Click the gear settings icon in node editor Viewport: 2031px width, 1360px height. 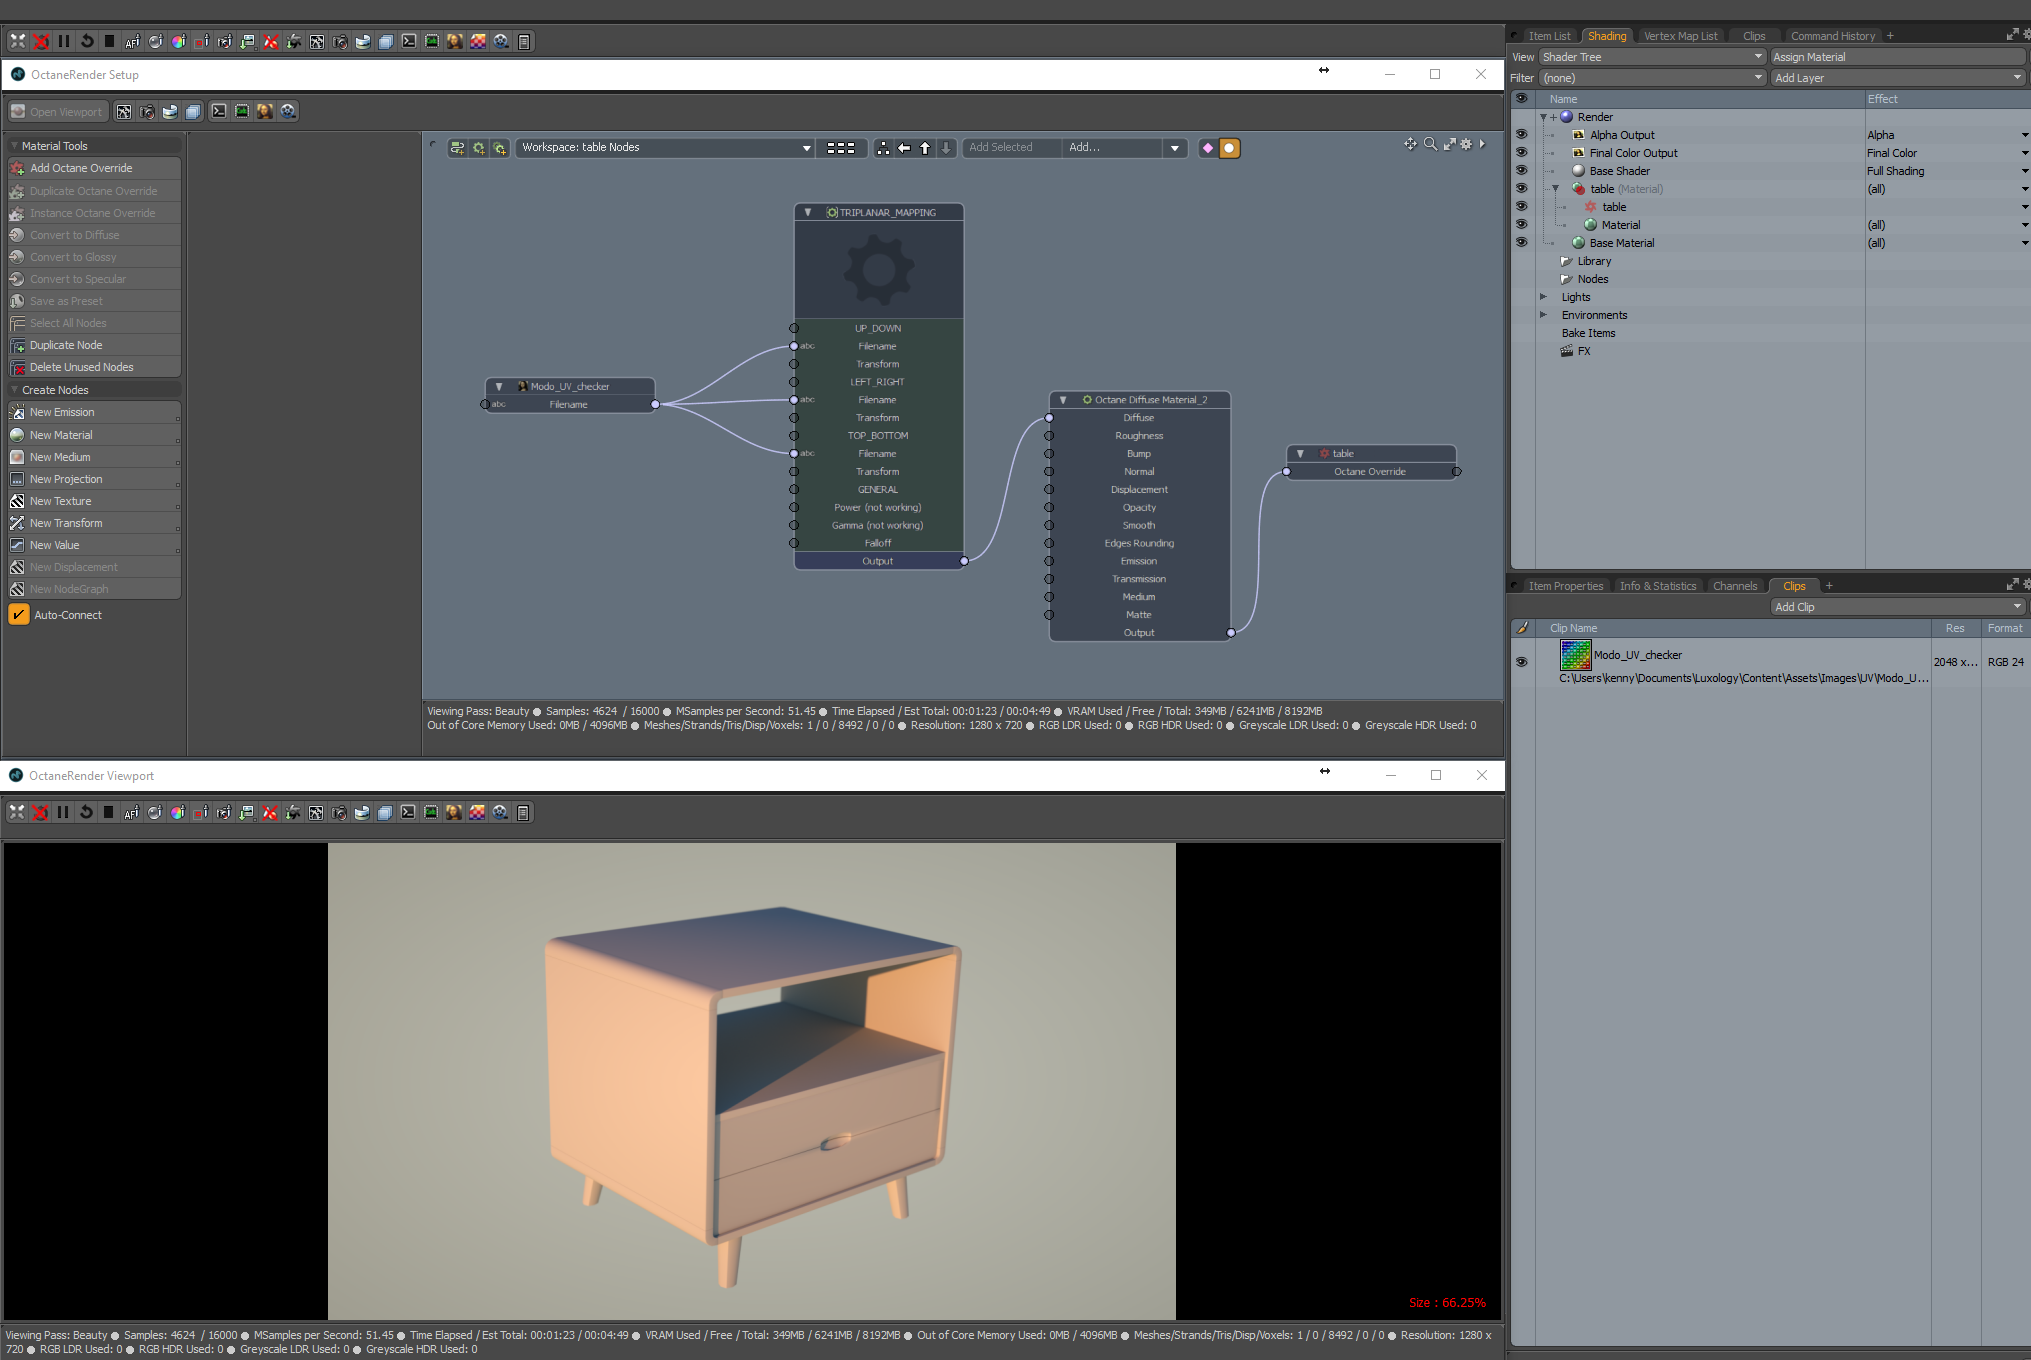tap(1466, 145)
